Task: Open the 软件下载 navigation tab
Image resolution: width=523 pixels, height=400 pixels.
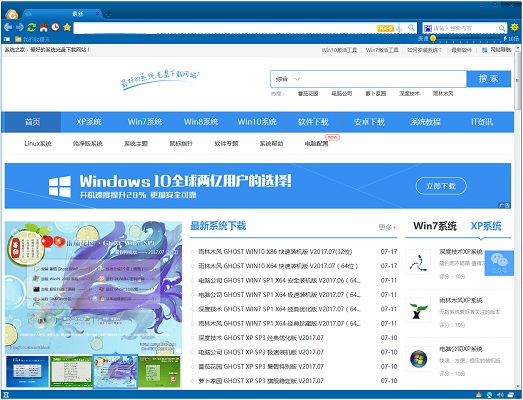Action: coord(313,122)
